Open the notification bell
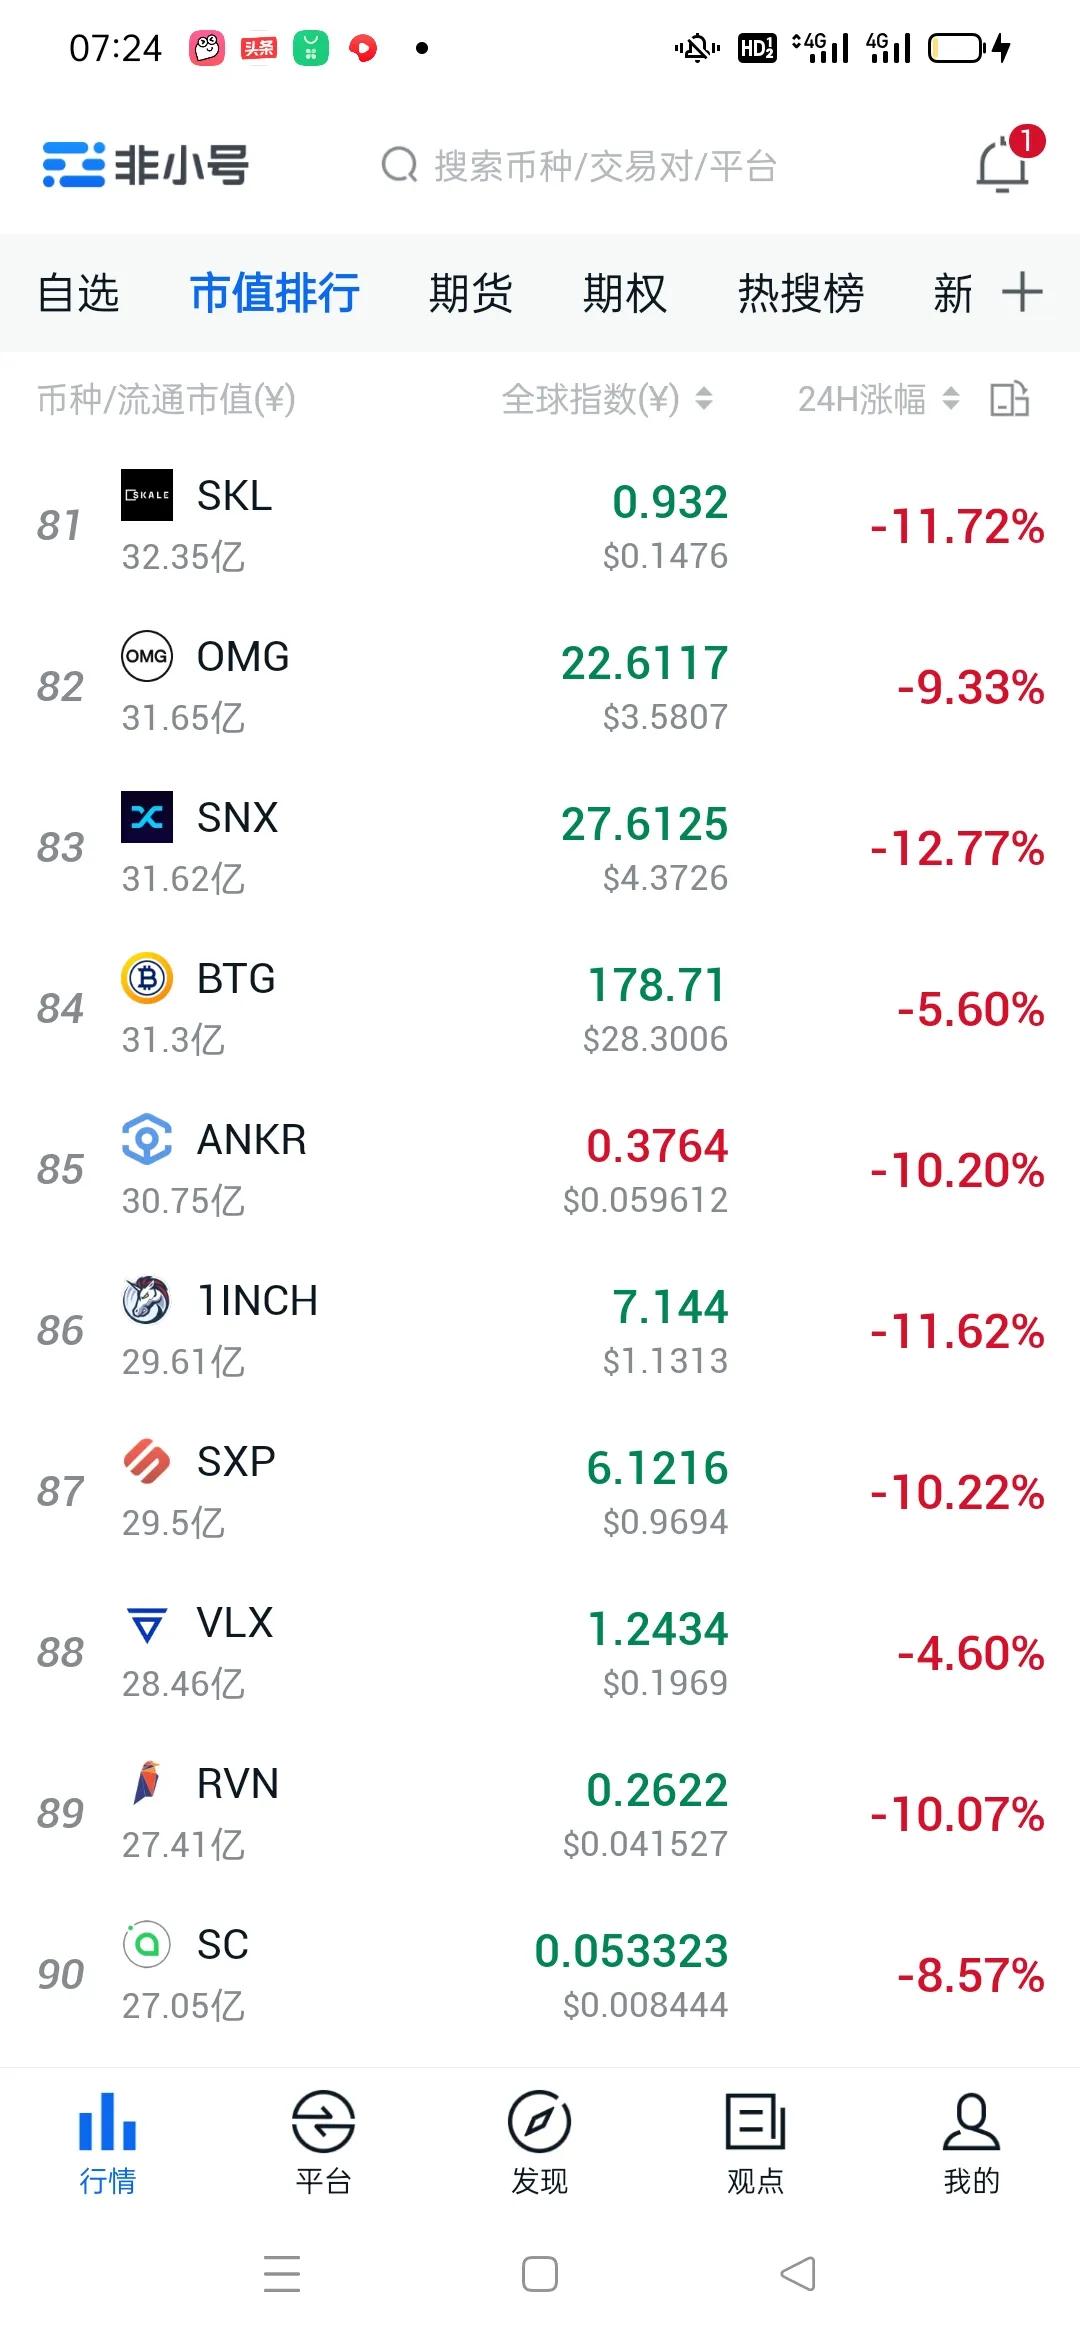Image resolution: width=1080 pixels, height=2340 pixels. coord(1003,165)
